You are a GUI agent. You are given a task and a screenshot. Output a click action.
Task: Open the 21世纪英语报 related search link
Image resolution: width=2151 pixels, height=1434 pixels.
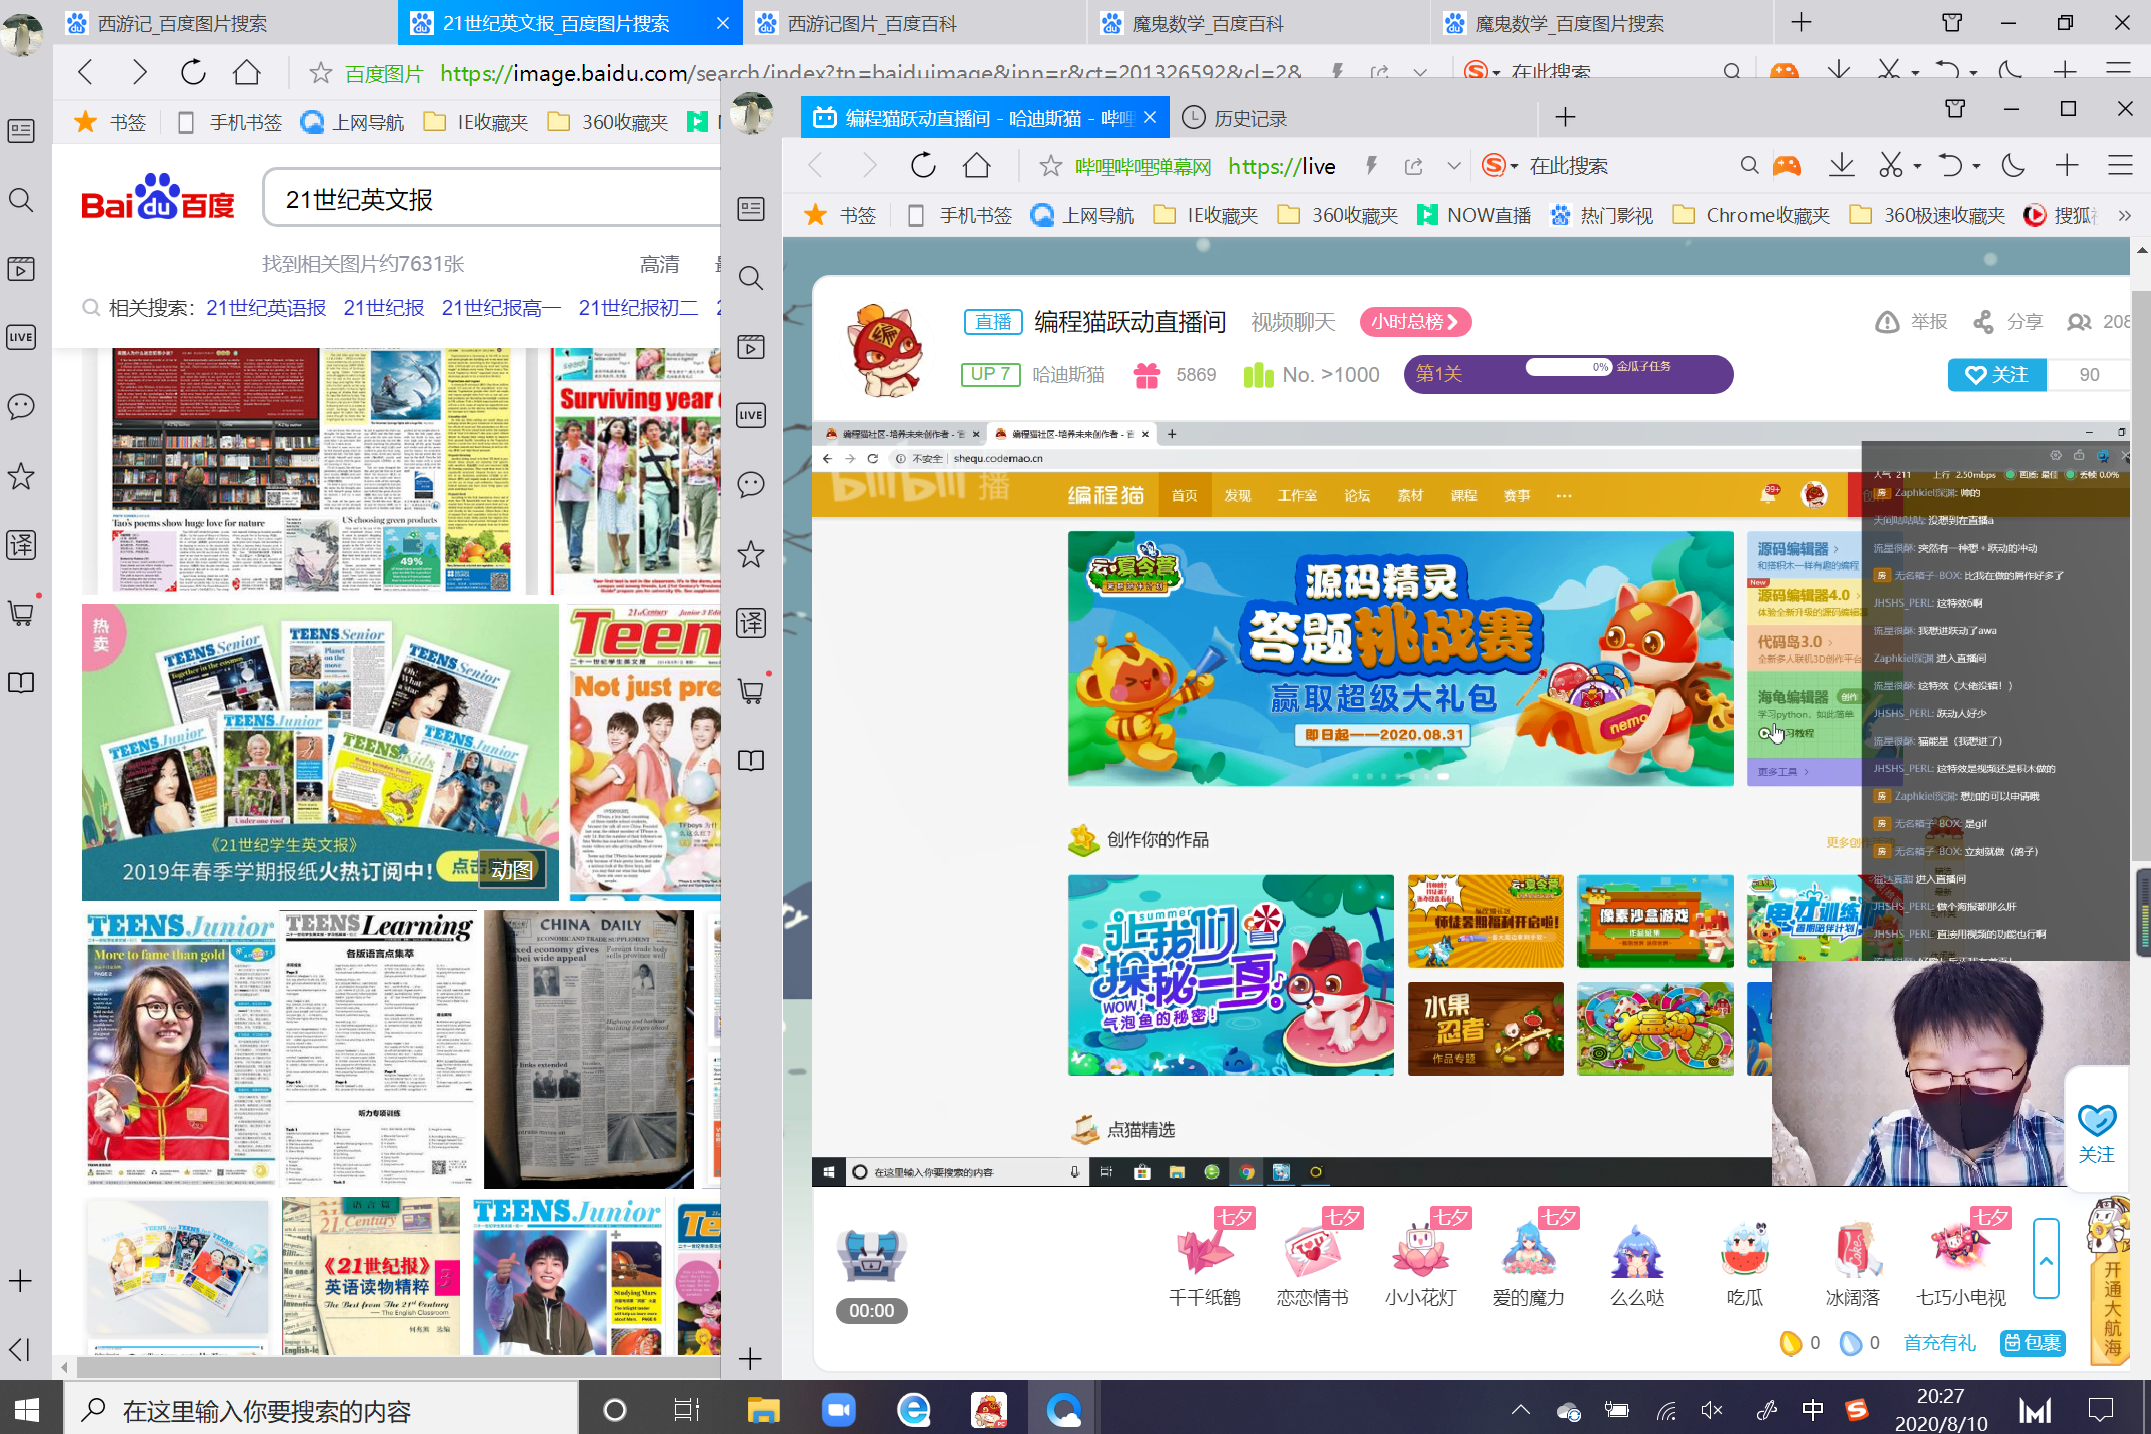pos(266,308)
